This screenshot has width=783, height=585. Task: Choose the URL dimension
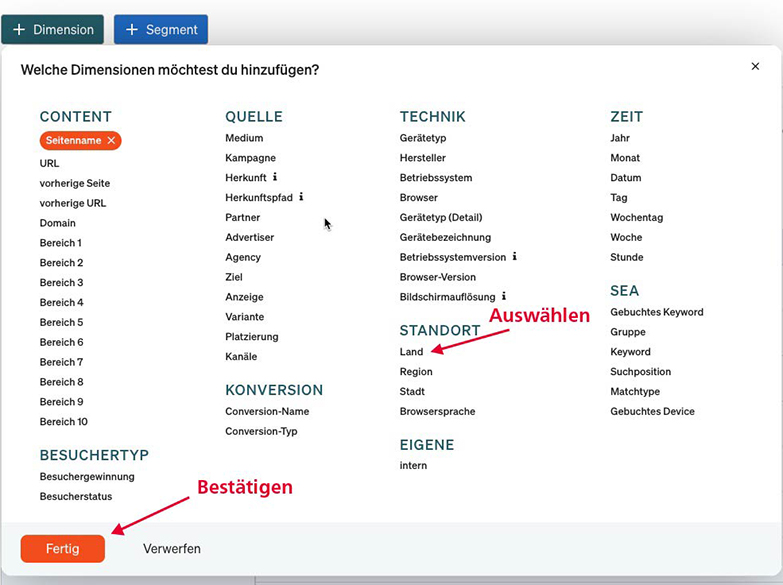coord(49,163)
